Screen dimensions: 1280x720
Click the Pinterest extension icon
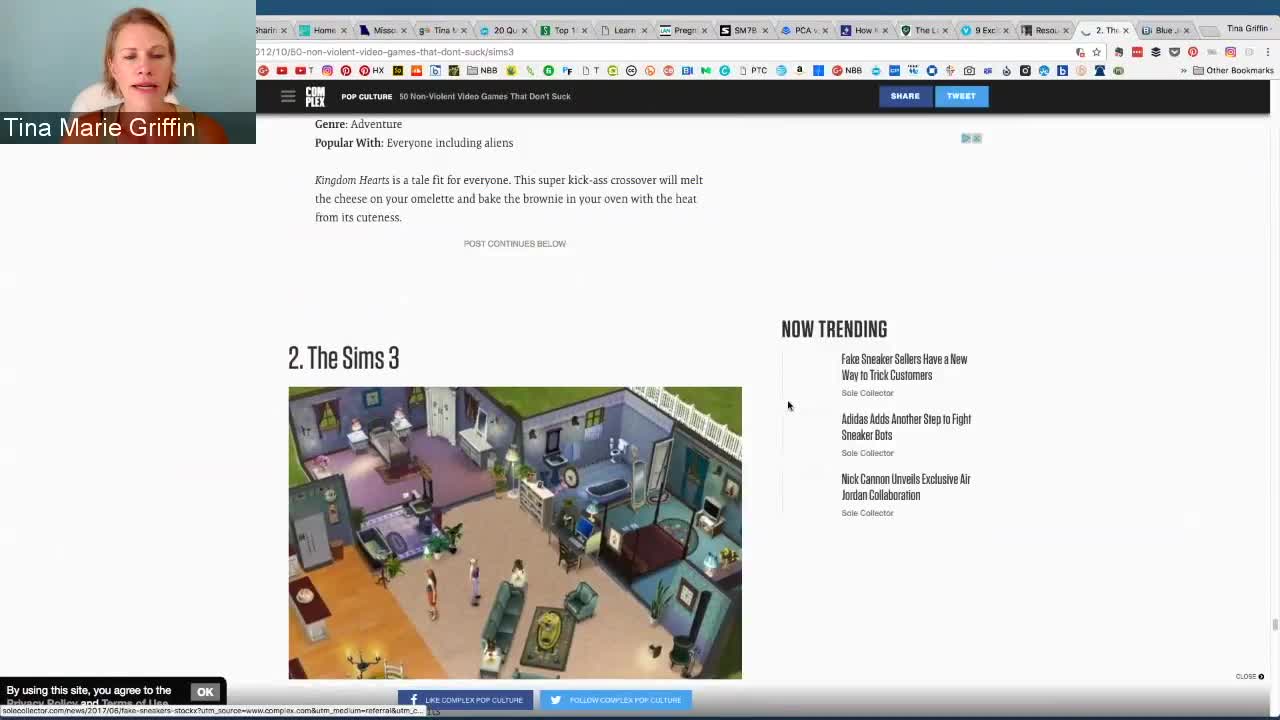pyautogui.click(x=1193, y=52)
